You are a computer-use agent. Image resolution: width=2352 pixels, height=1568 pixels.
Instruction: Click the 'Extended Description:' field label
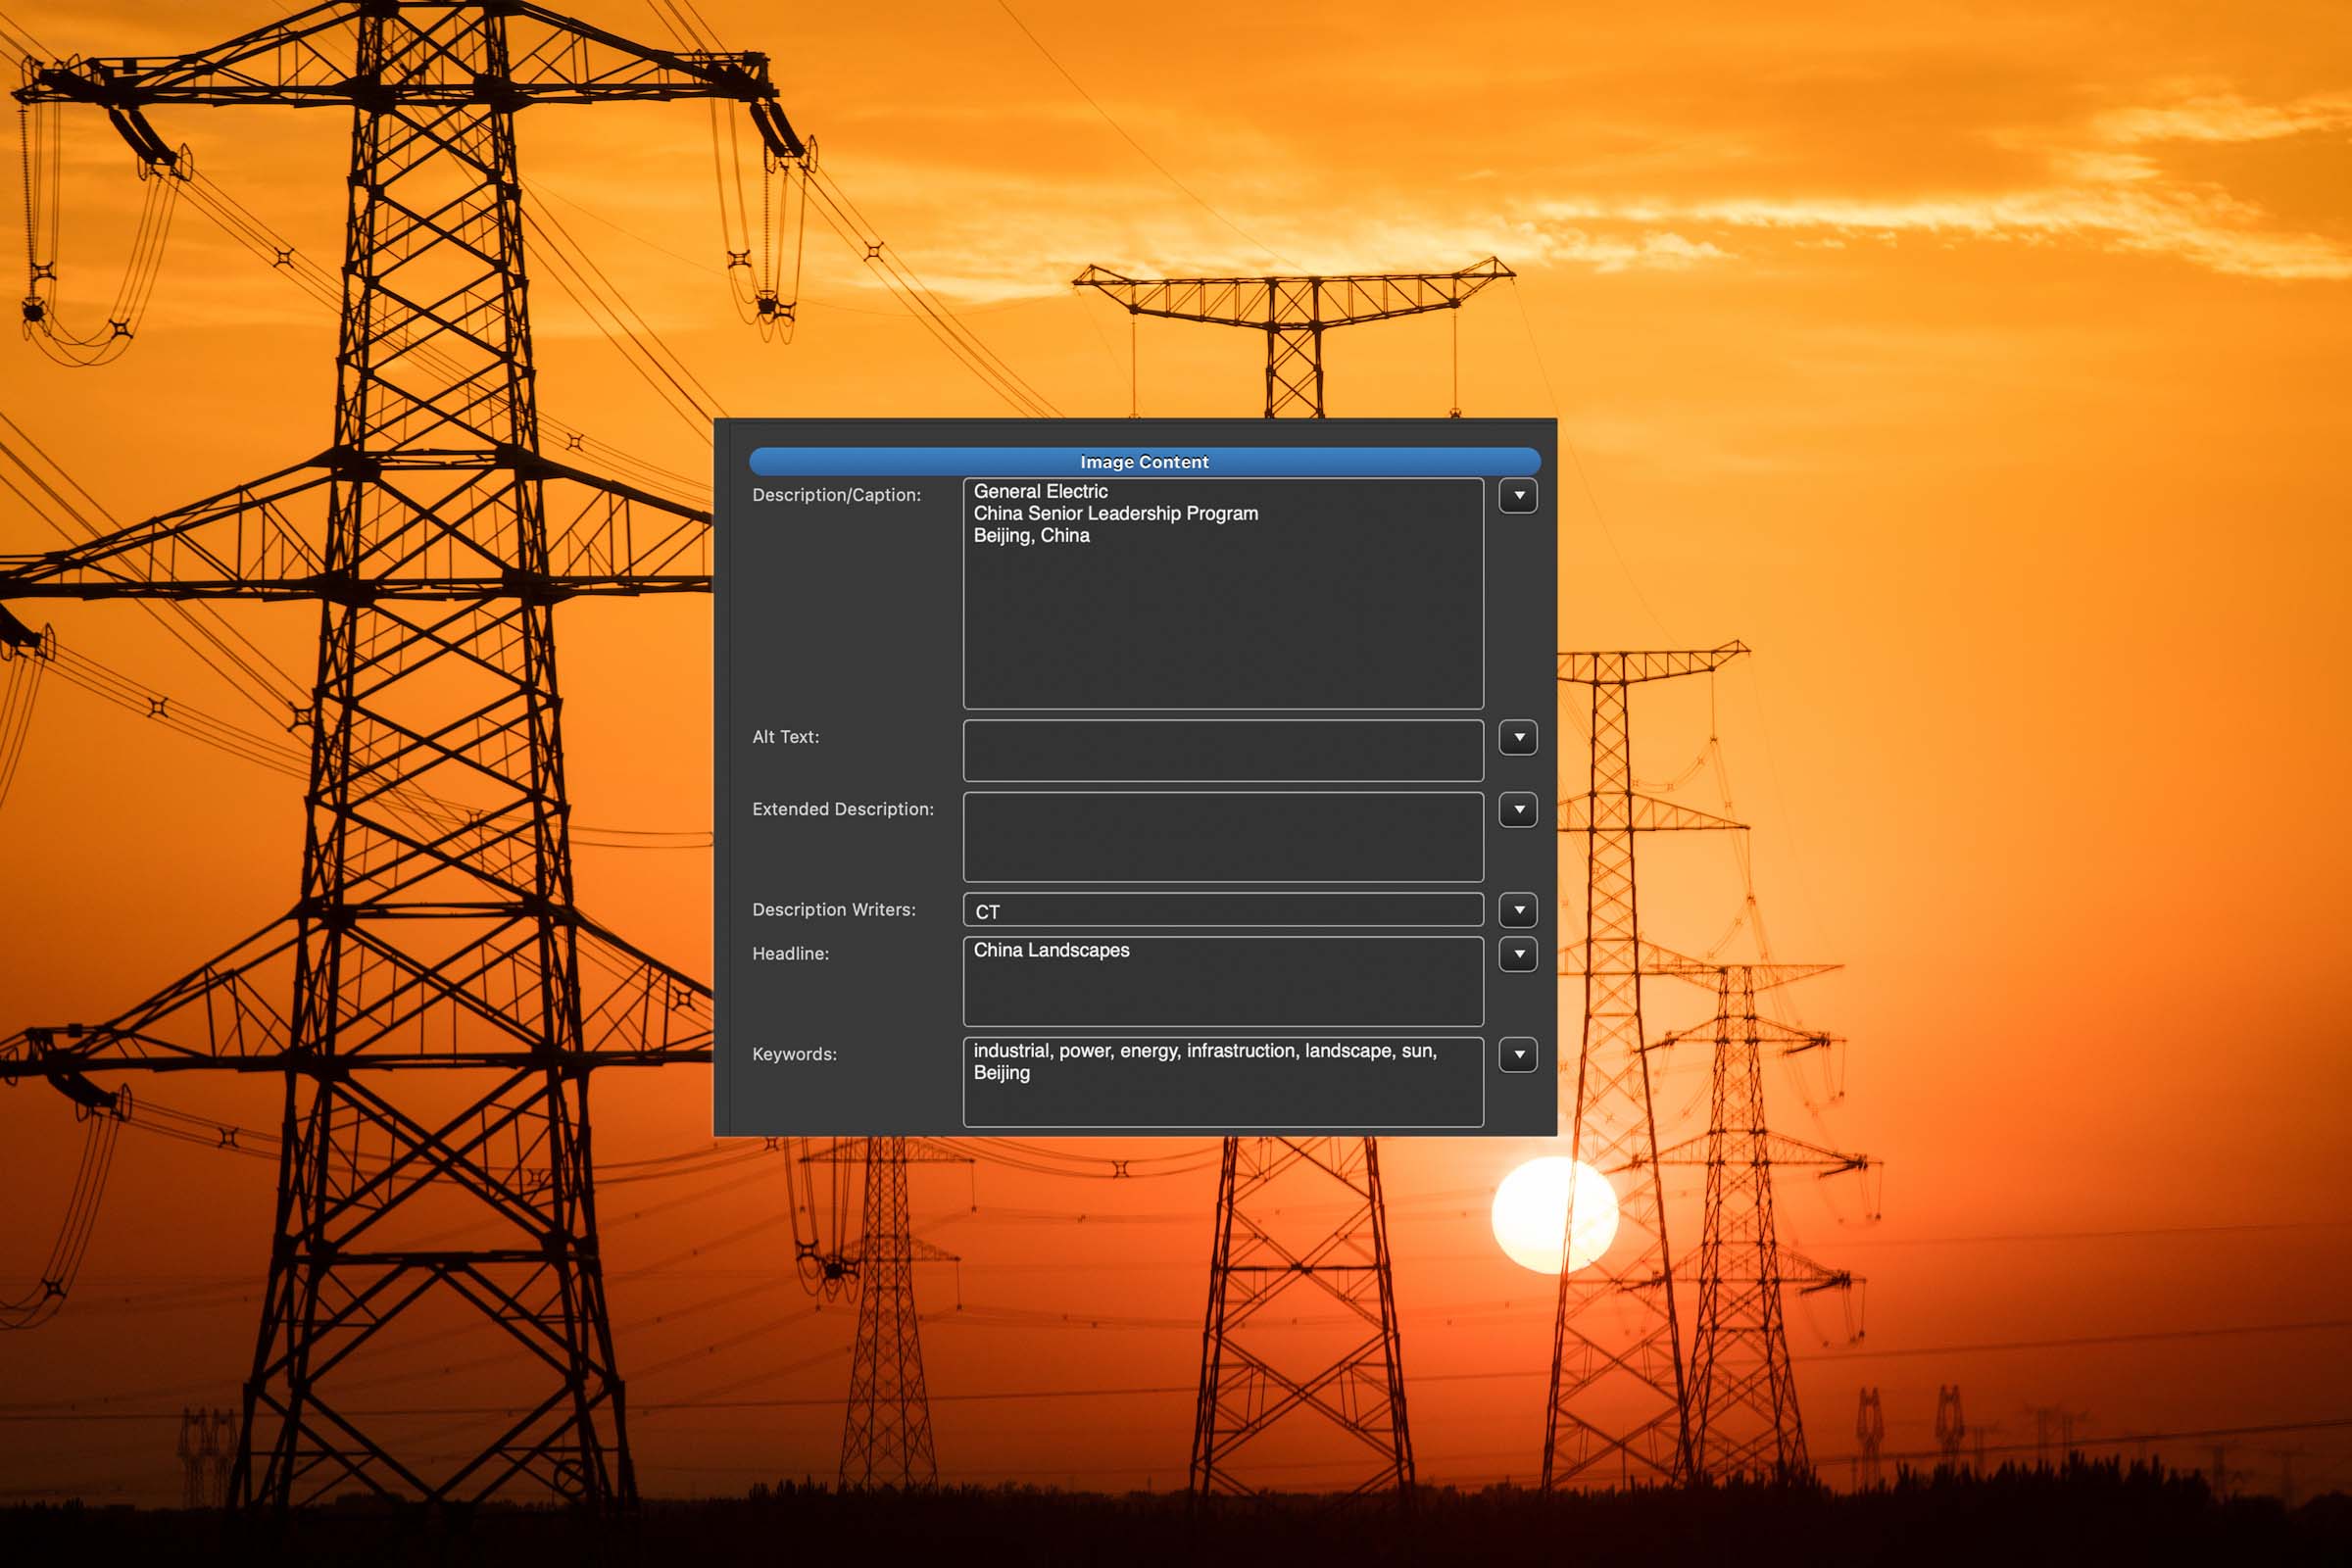click(x=842, y=809)
